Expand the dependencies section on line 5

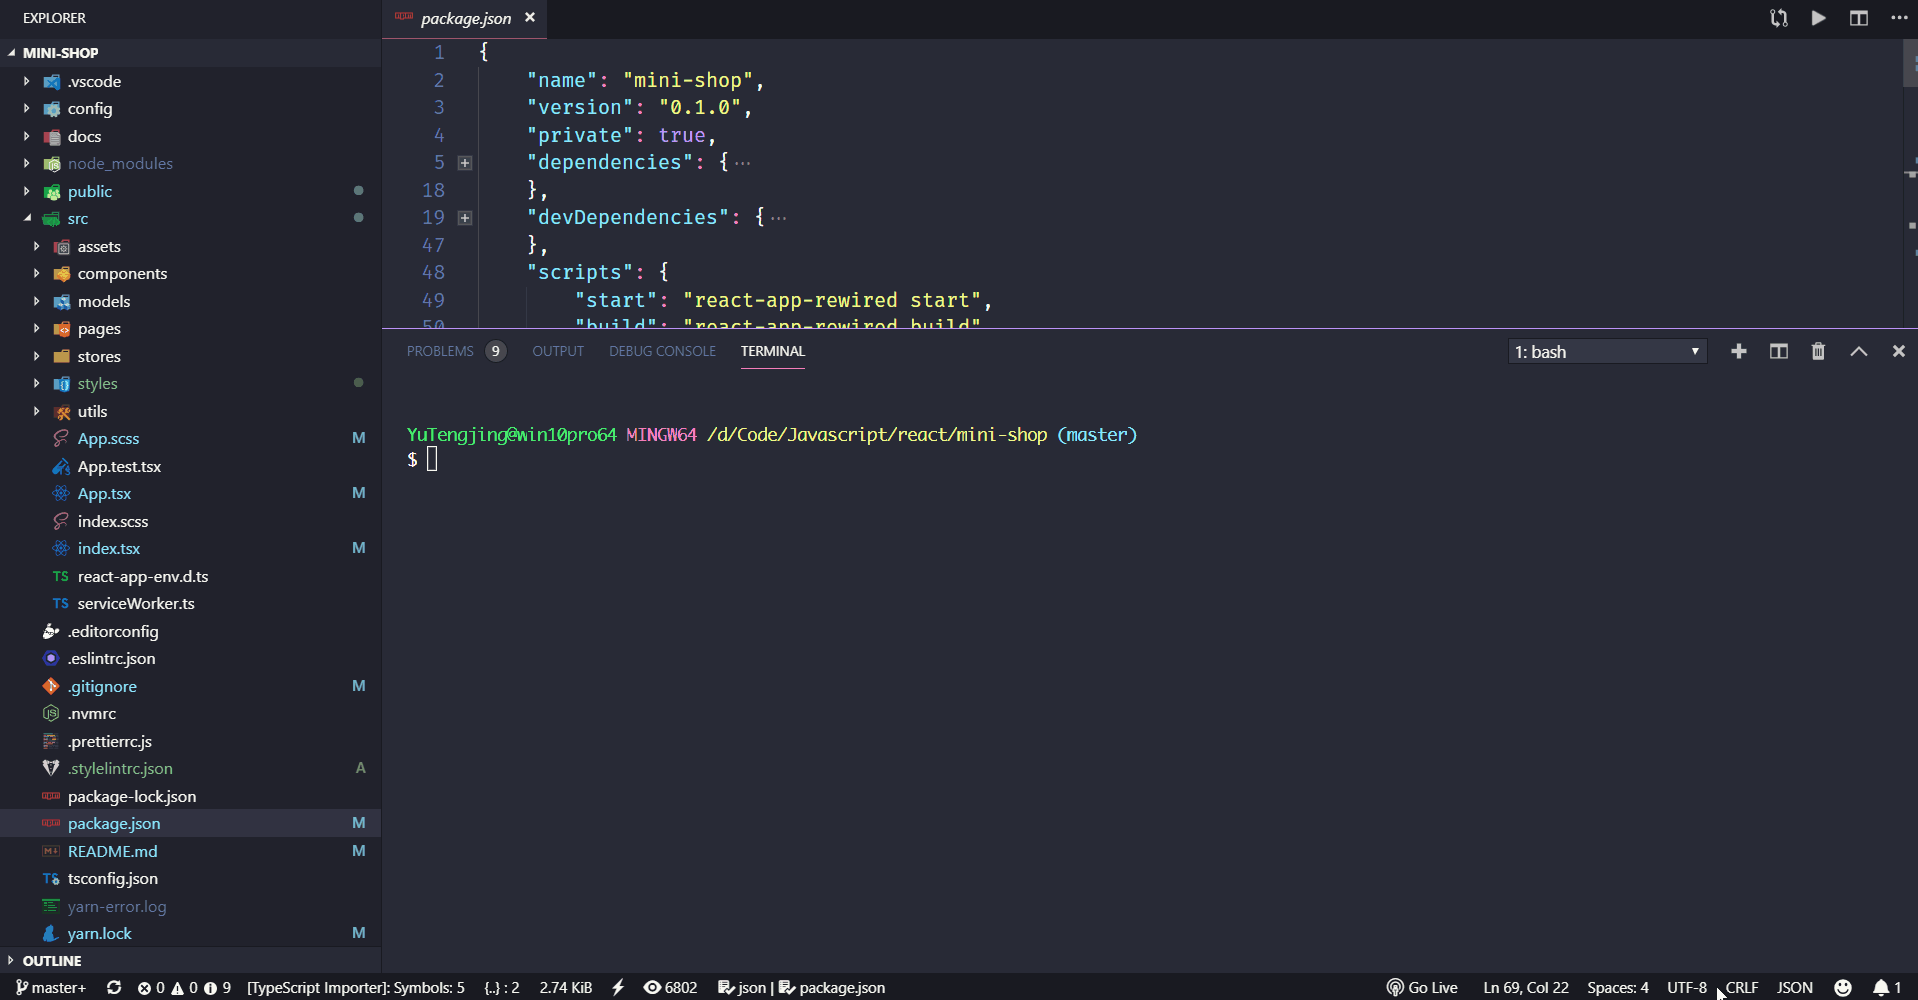(x=464, y=162)
